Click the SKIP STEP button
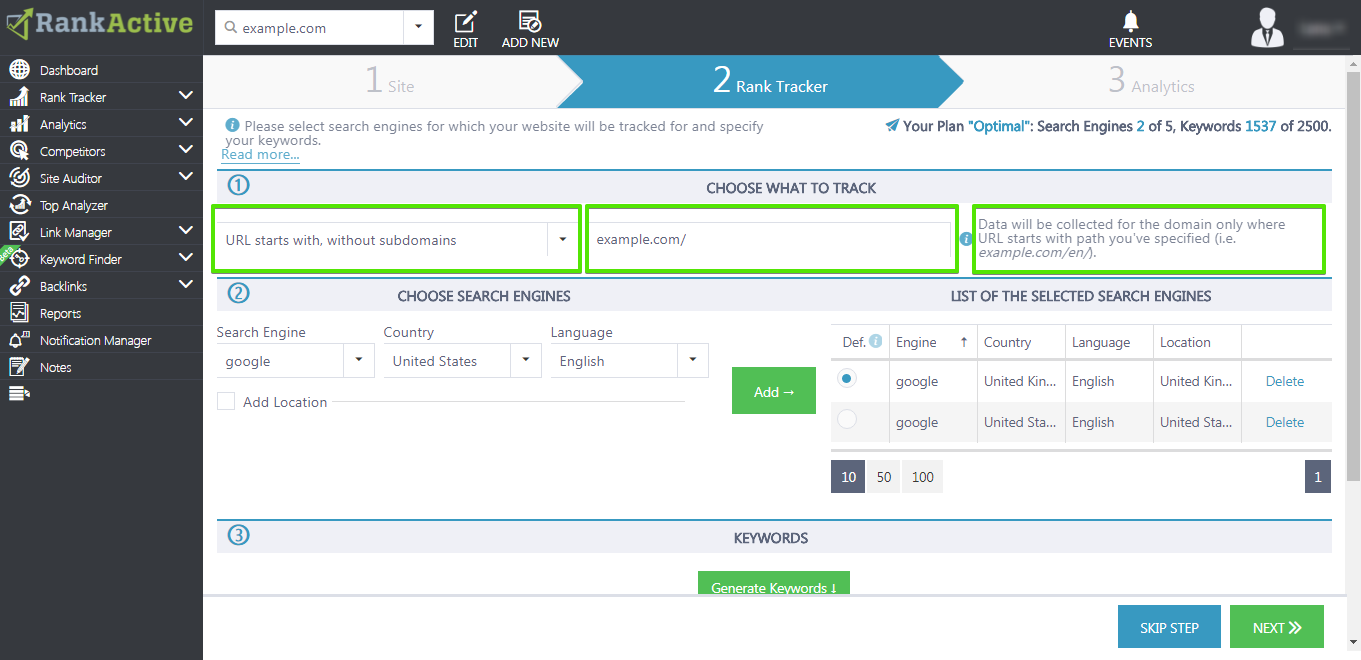Screen dimensions: 1361x660 coord(1169,627)
